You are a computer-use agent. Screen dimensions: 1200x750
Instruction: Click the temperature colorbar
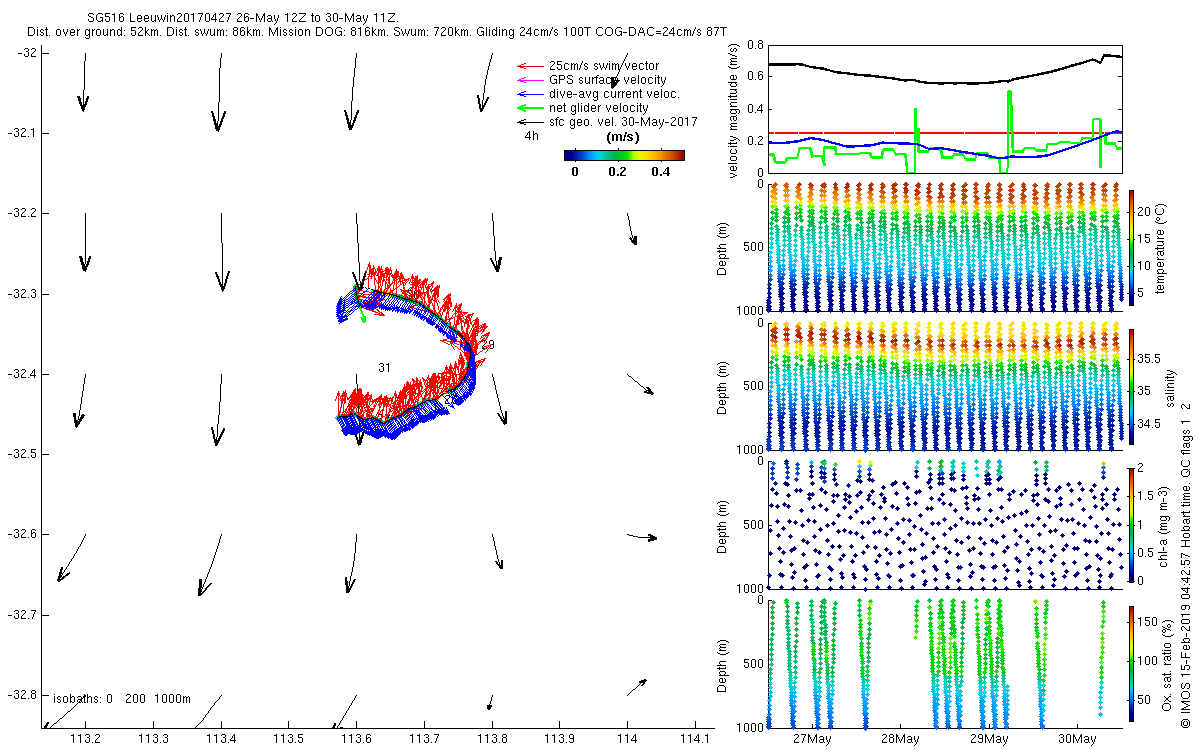coord(1131,248)
